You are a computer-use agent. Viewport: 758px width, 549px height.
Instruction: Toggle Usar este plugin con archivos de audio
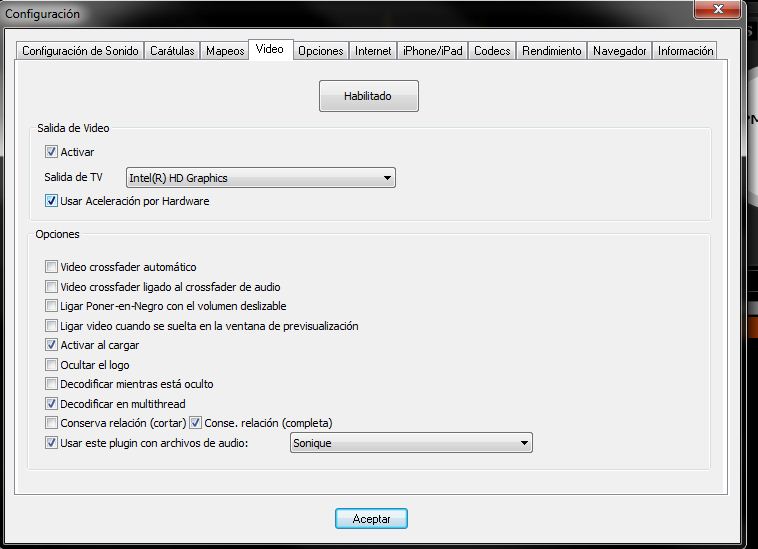pos(51,442)
